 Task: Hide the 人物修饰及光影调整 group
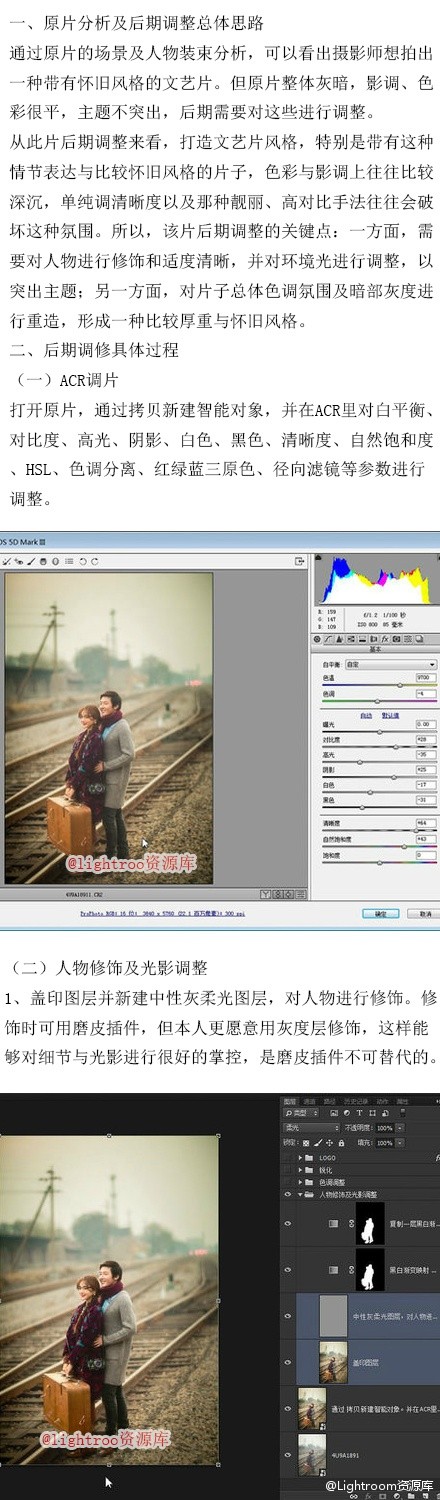[287, 1194]
